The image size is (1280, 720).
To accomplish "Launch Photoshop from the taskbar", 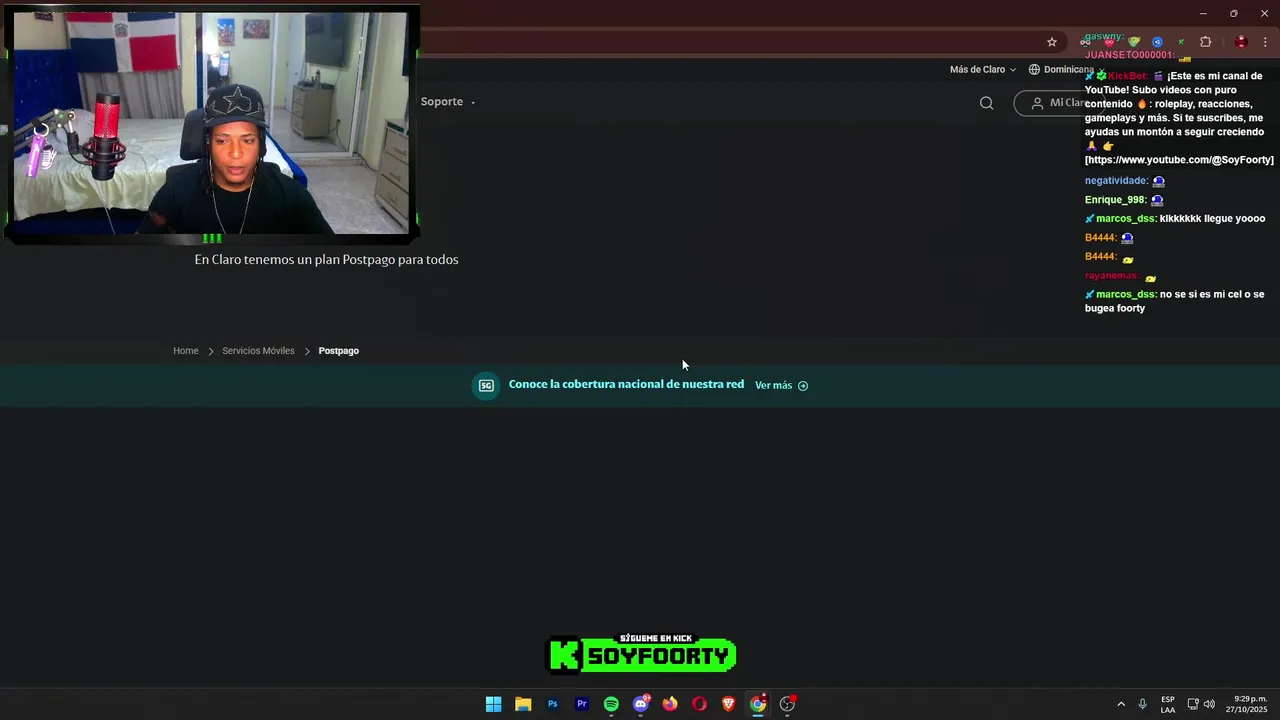I will click(552, 704).
